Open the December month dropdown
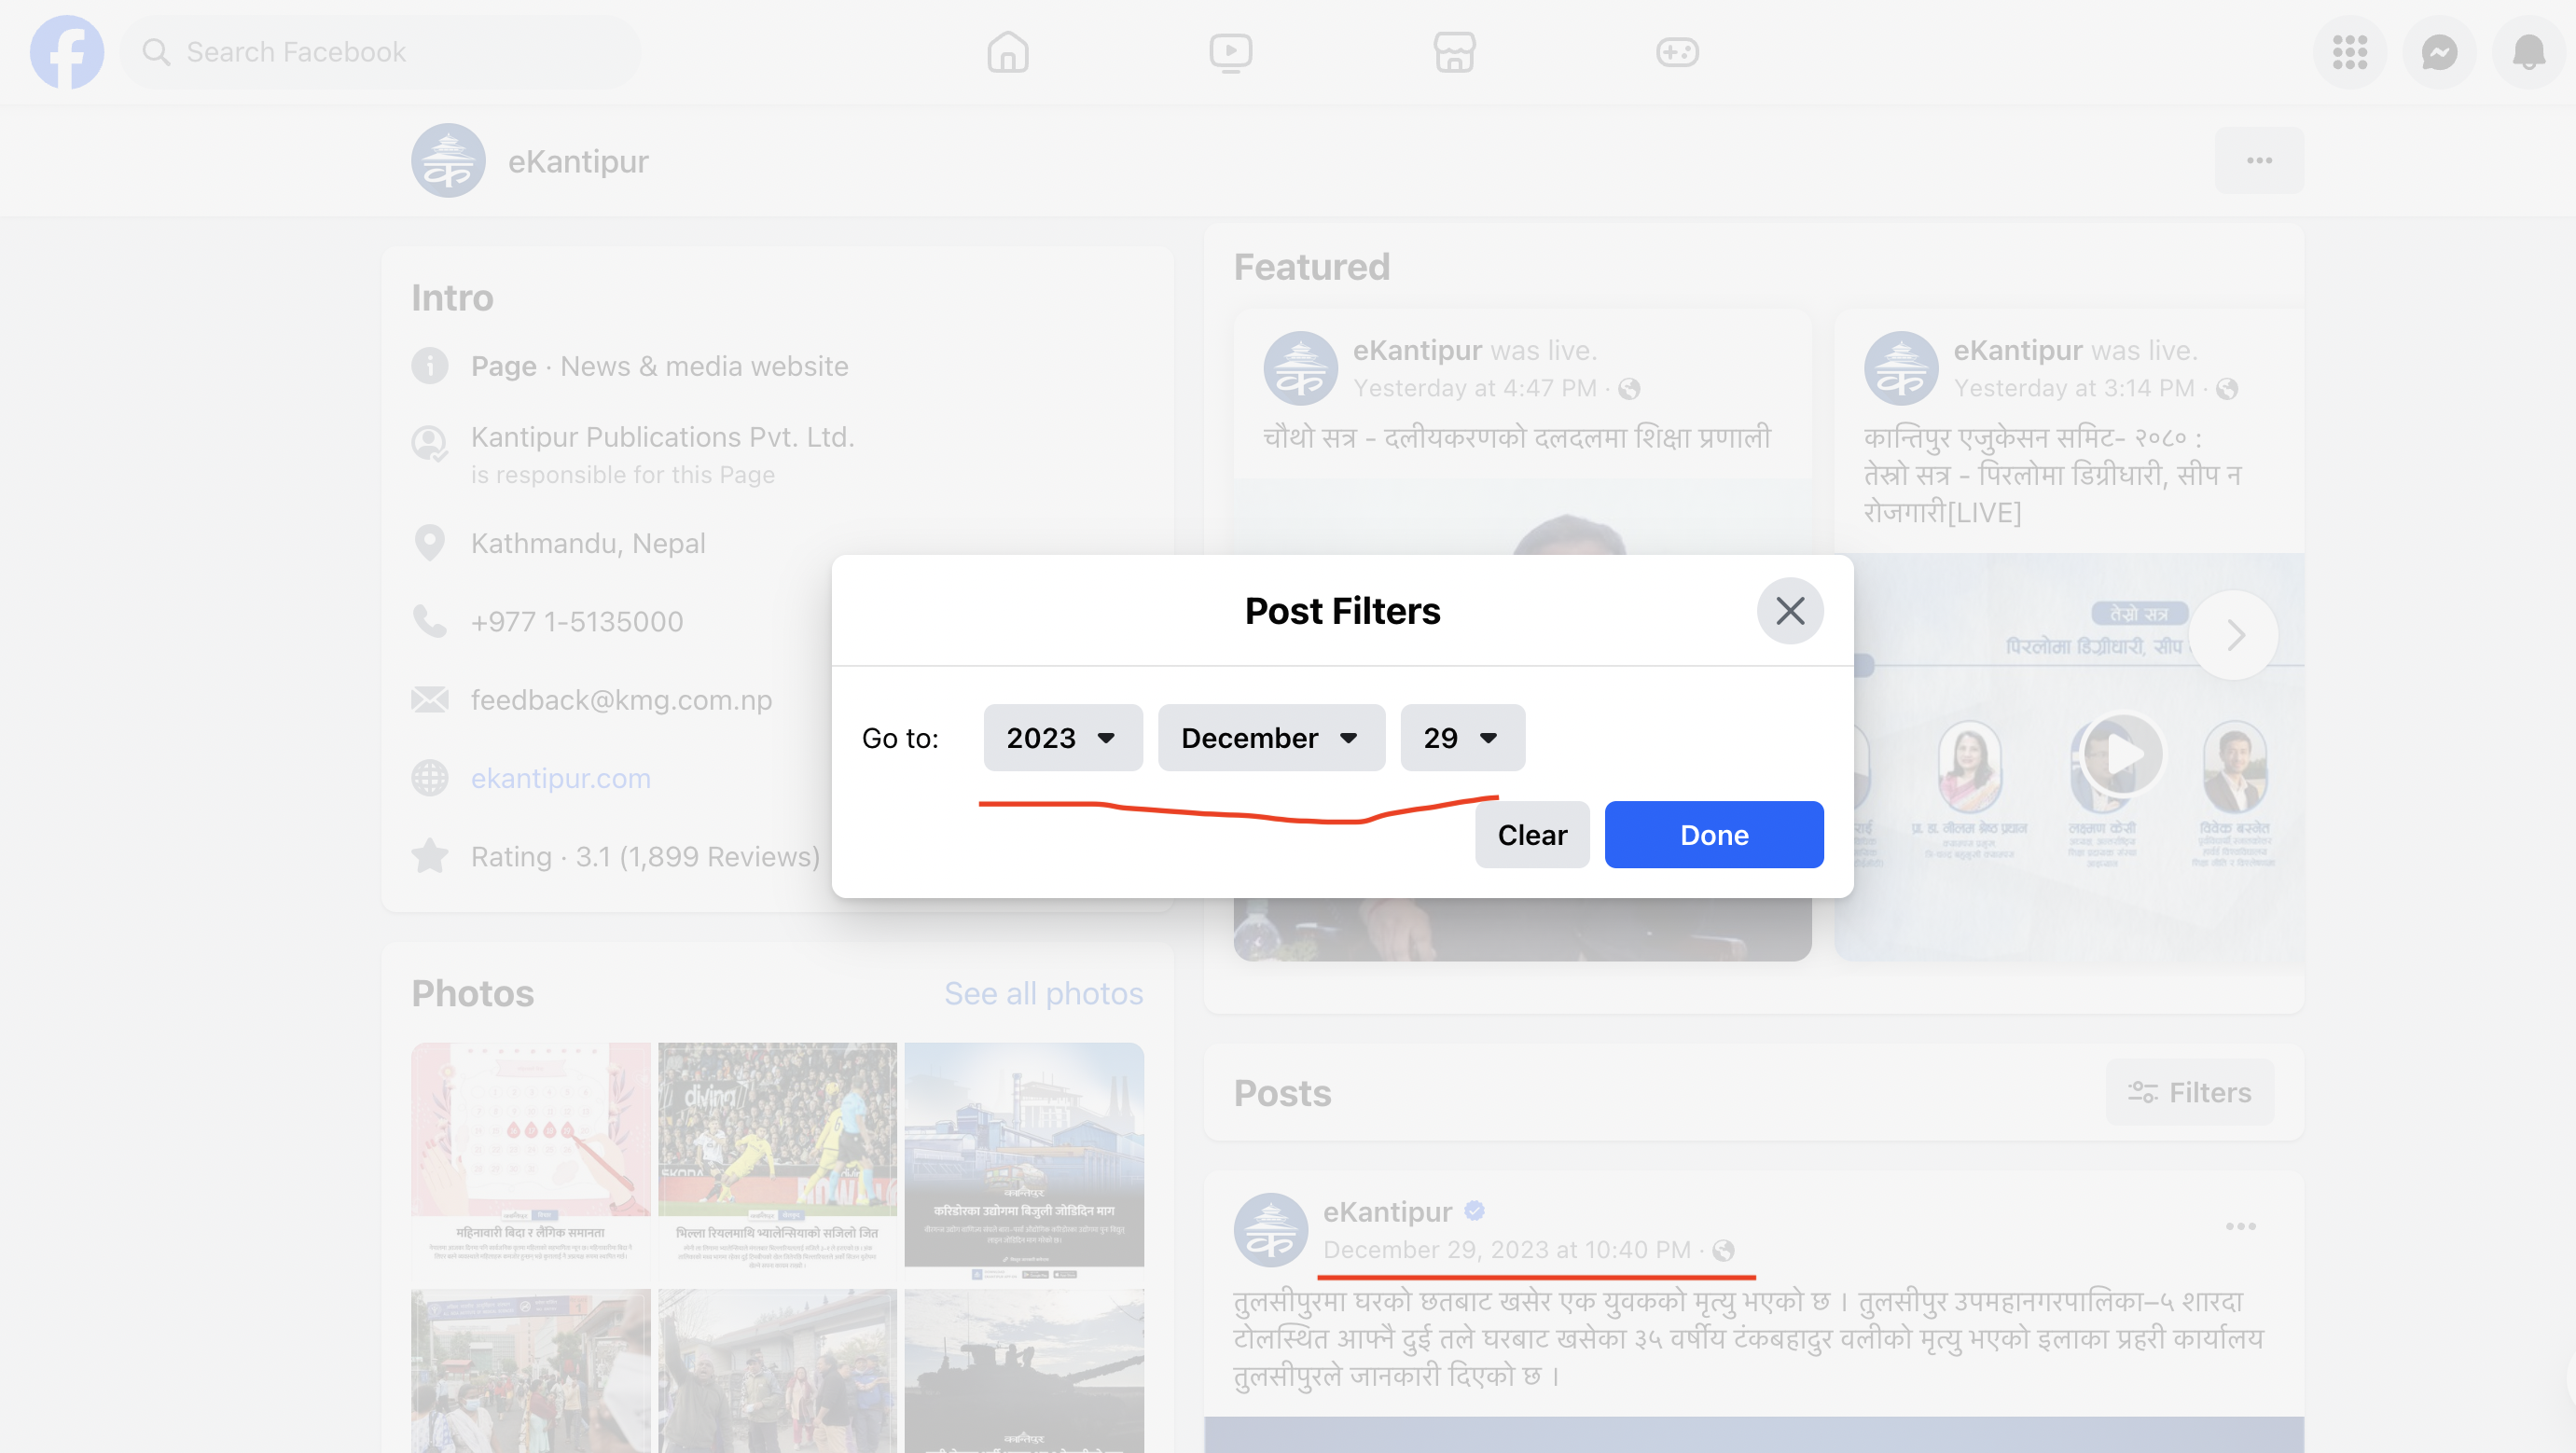 click(x=1271, y=737)
